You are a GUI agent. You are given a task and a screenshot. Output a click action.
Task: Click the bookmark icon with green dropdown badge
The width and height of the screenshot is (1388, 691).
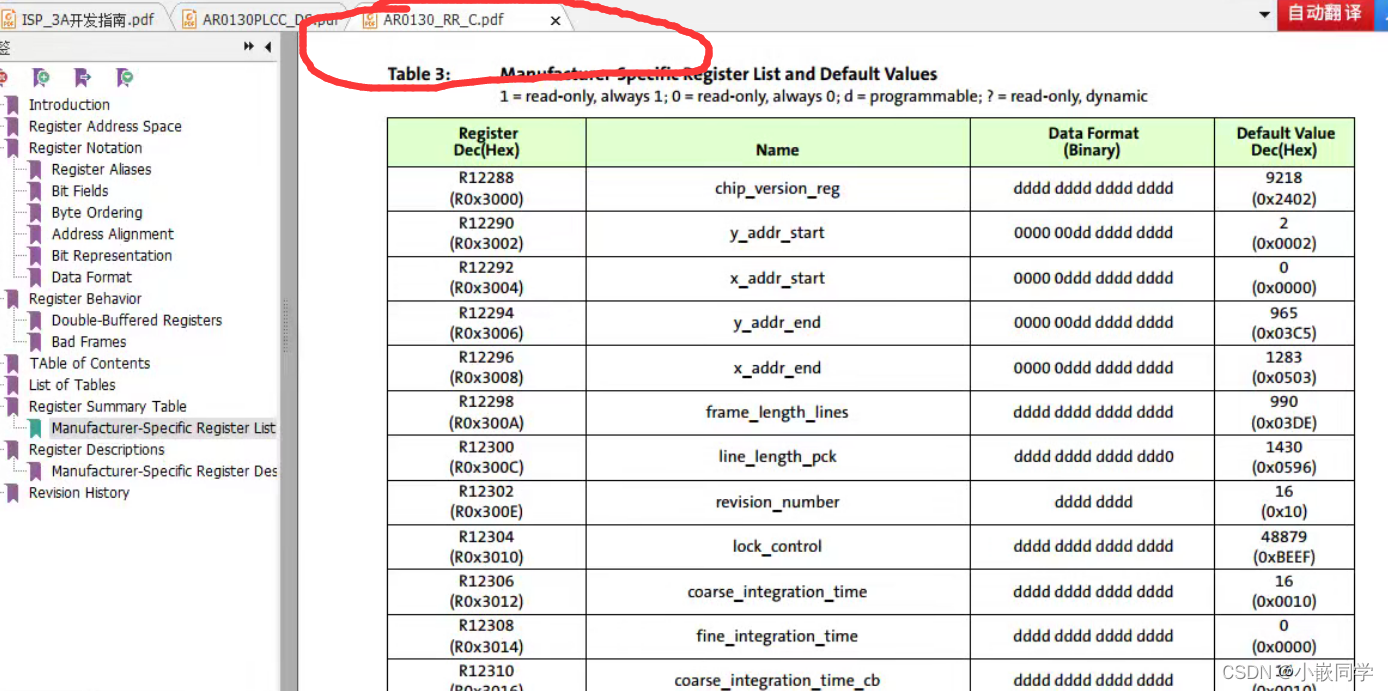pos(124,77)
